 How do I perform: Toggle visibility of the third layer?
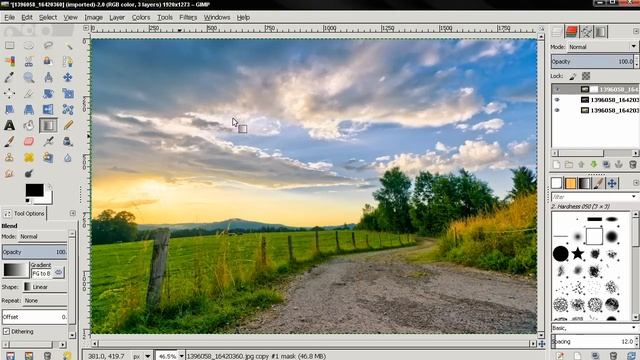[x=557, y=110]
